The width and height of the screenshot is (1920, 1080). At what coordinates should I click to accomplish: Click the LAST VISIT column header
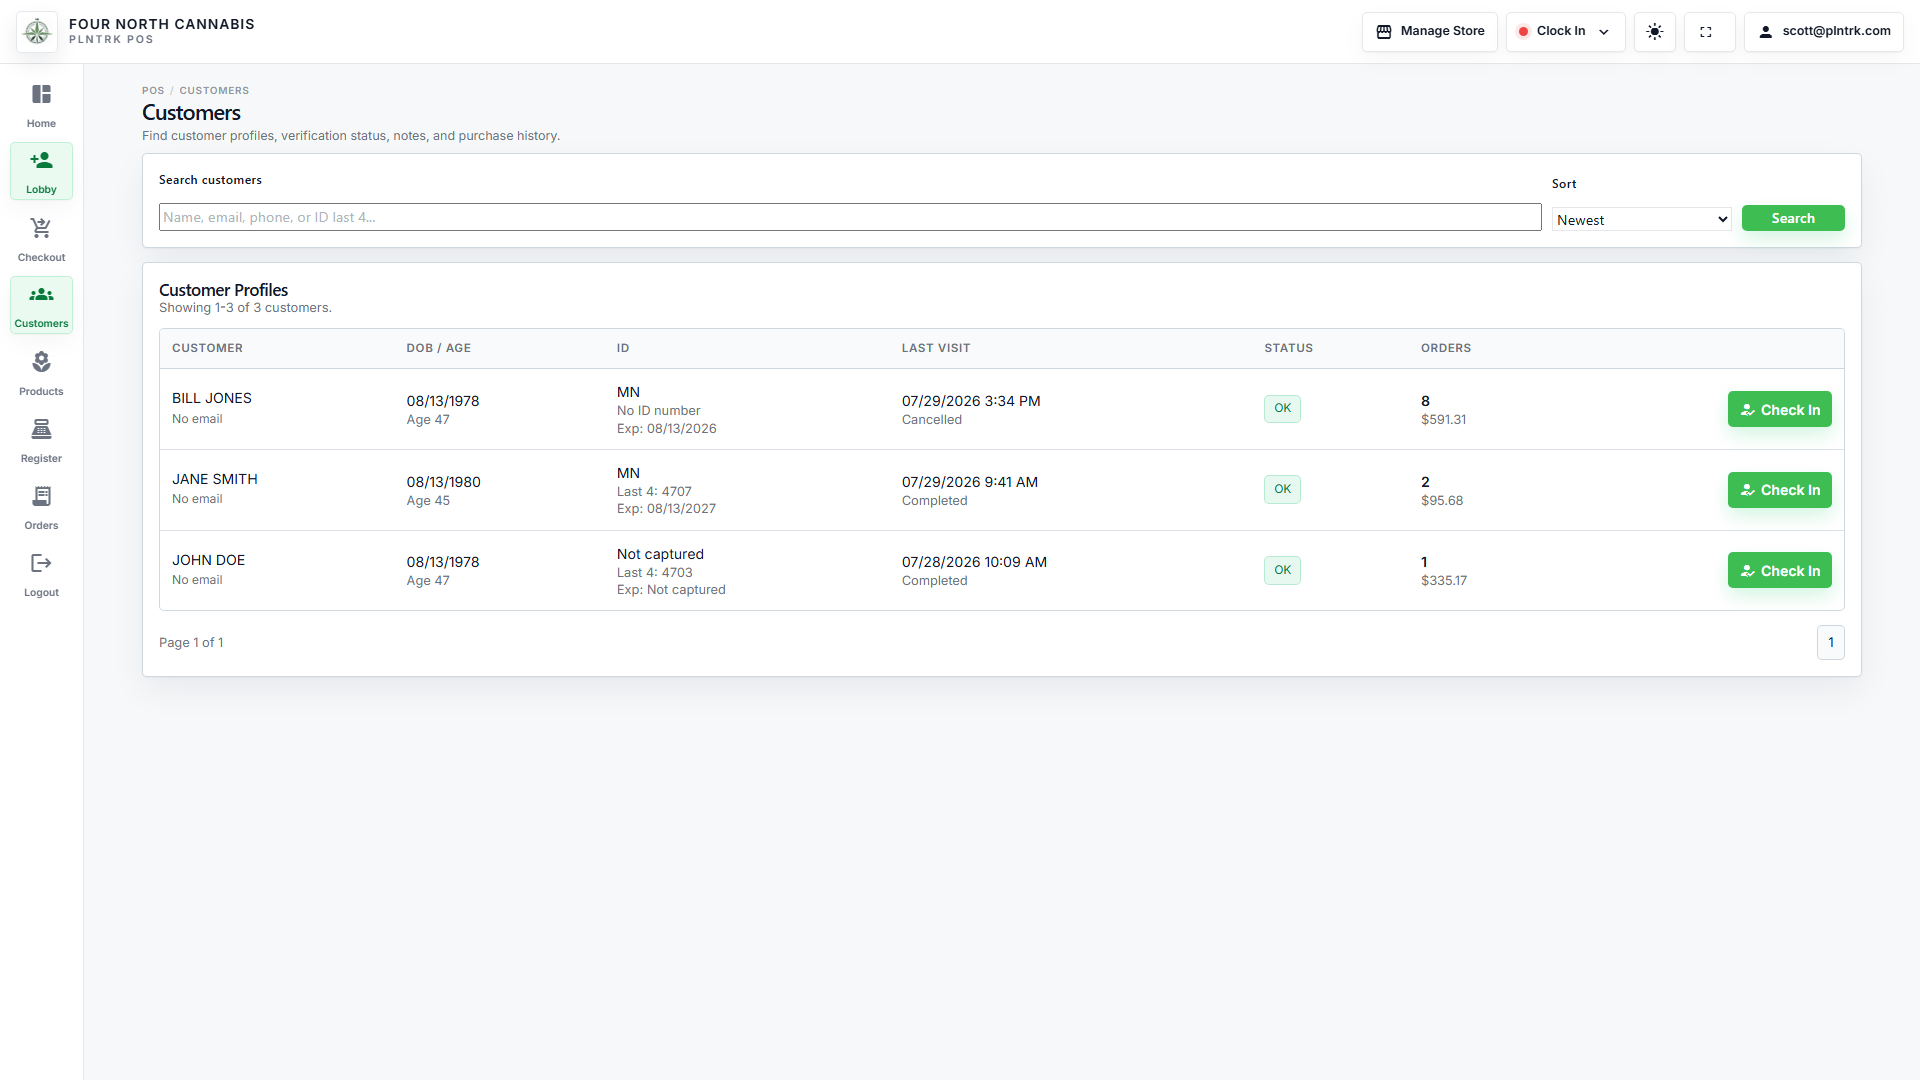pos(936,348)
